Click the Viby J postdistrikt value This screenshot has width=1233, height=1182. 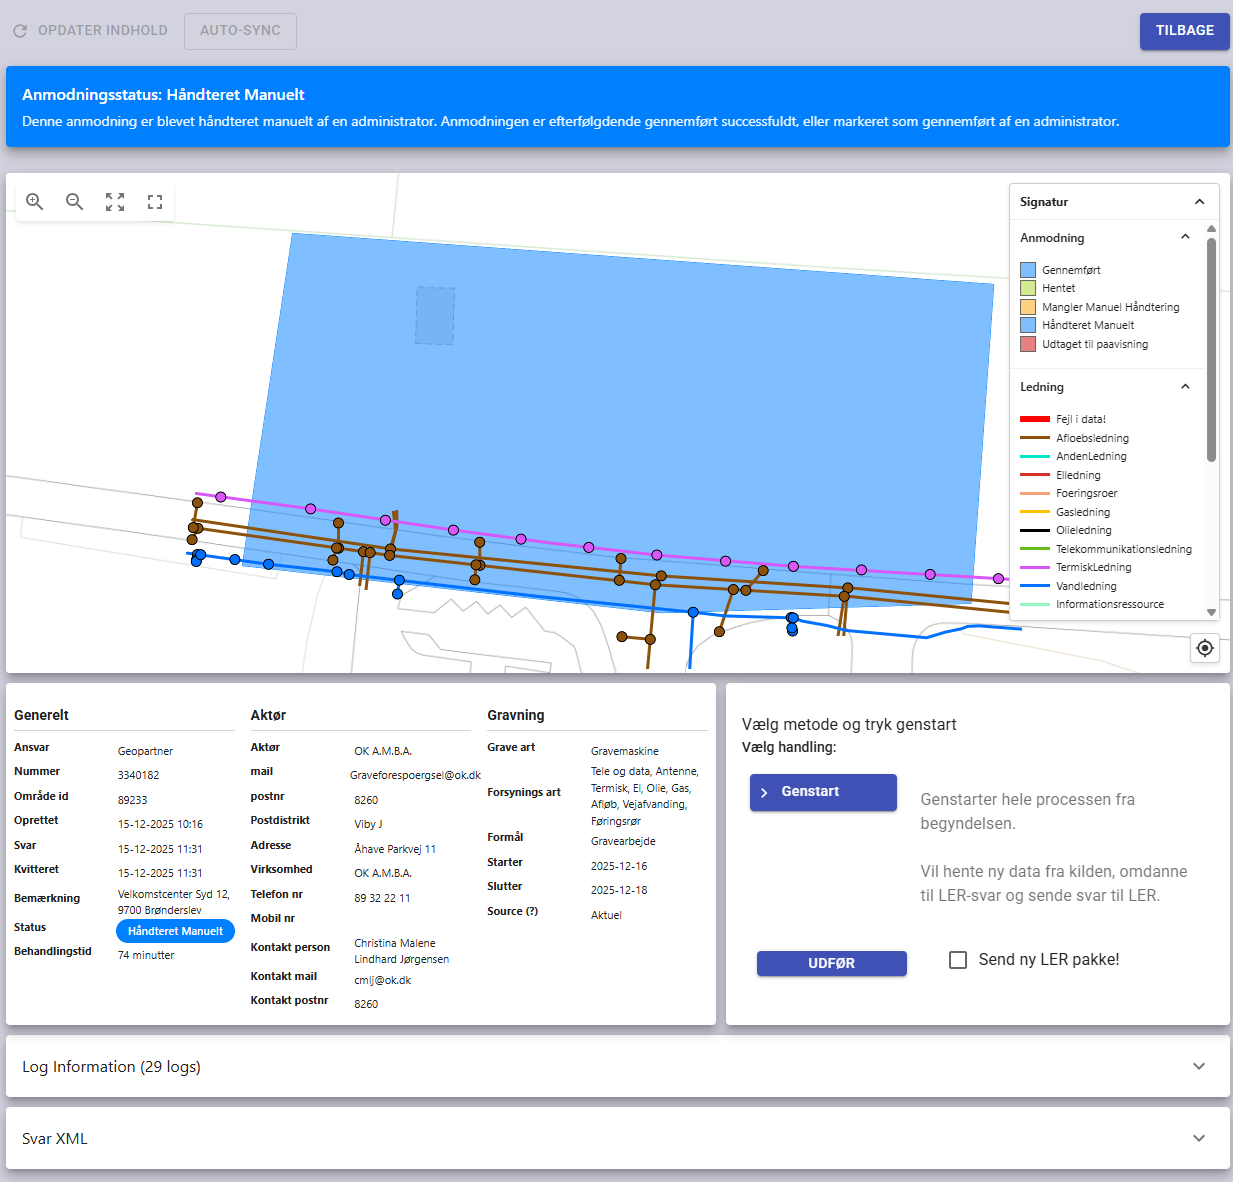[368, 824]
